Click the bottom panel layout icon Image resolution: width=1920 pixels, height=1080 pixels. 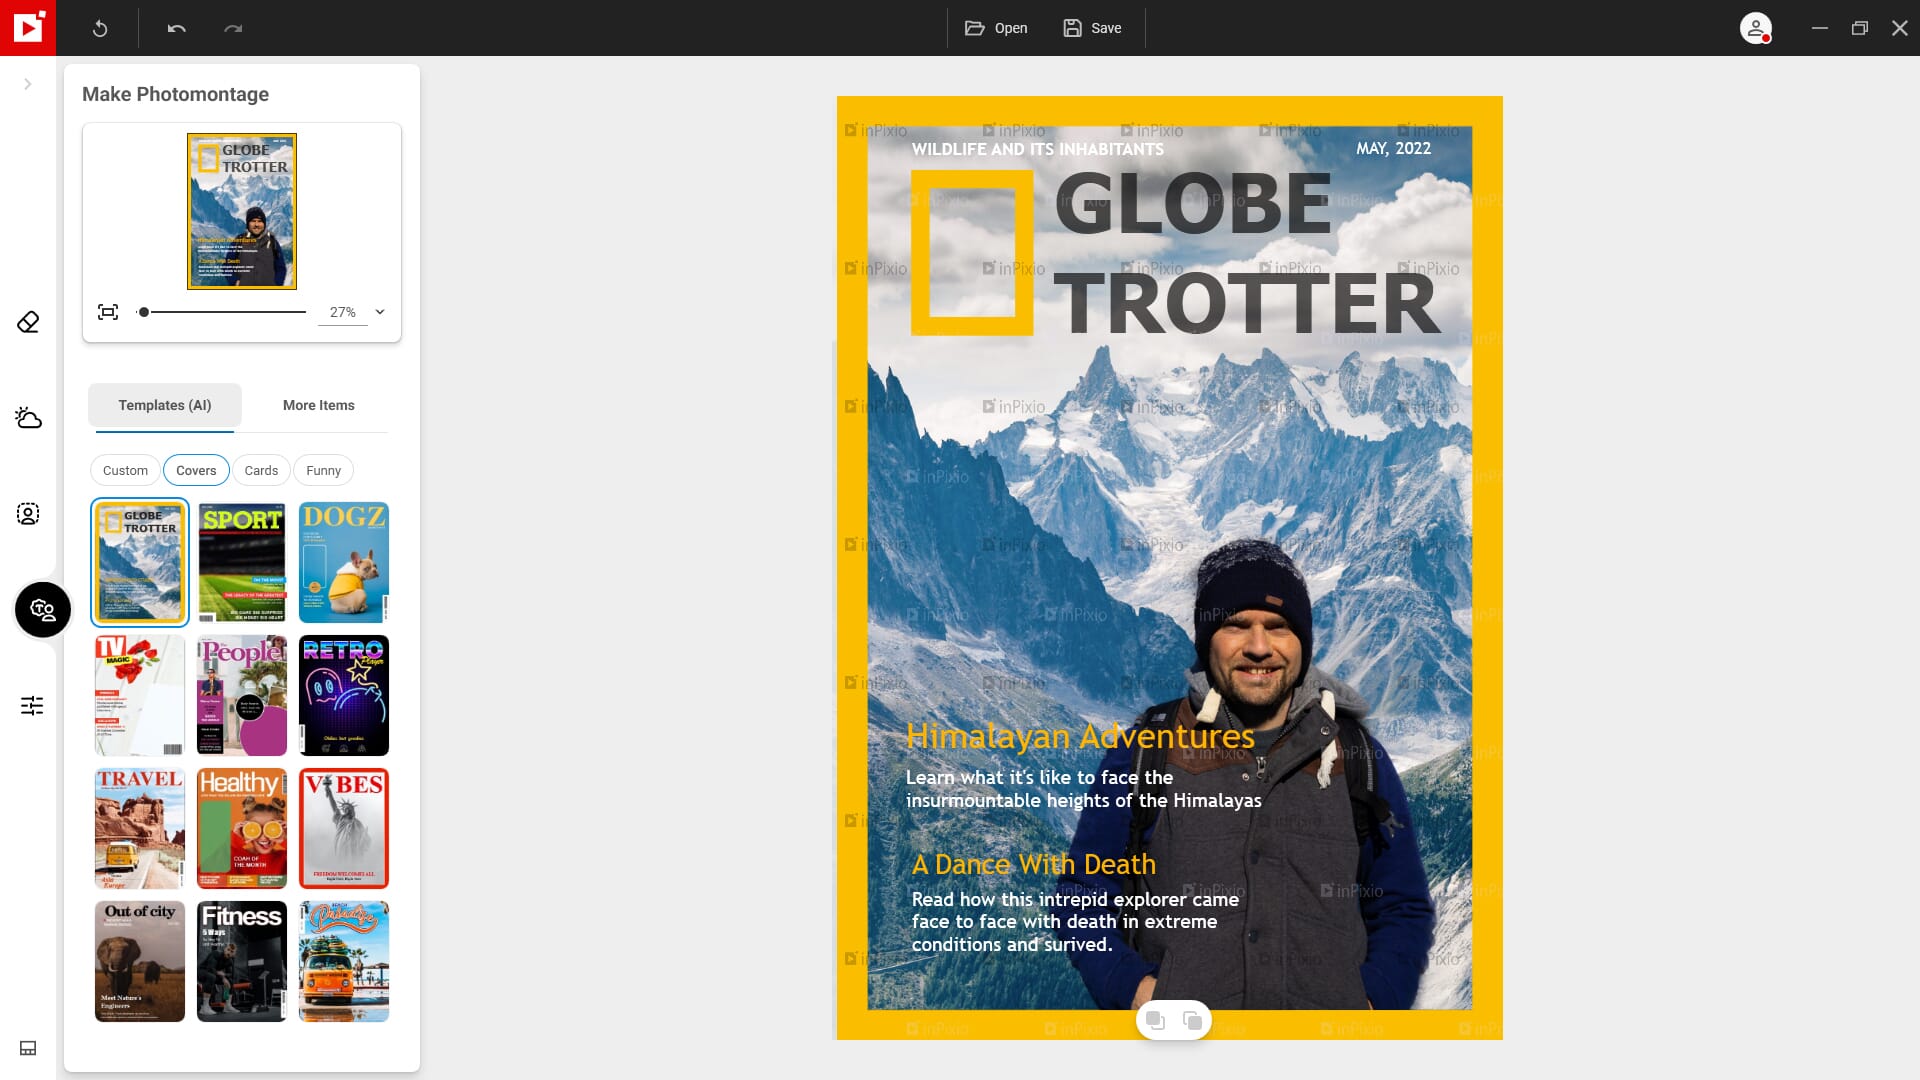click(28, 1048)
